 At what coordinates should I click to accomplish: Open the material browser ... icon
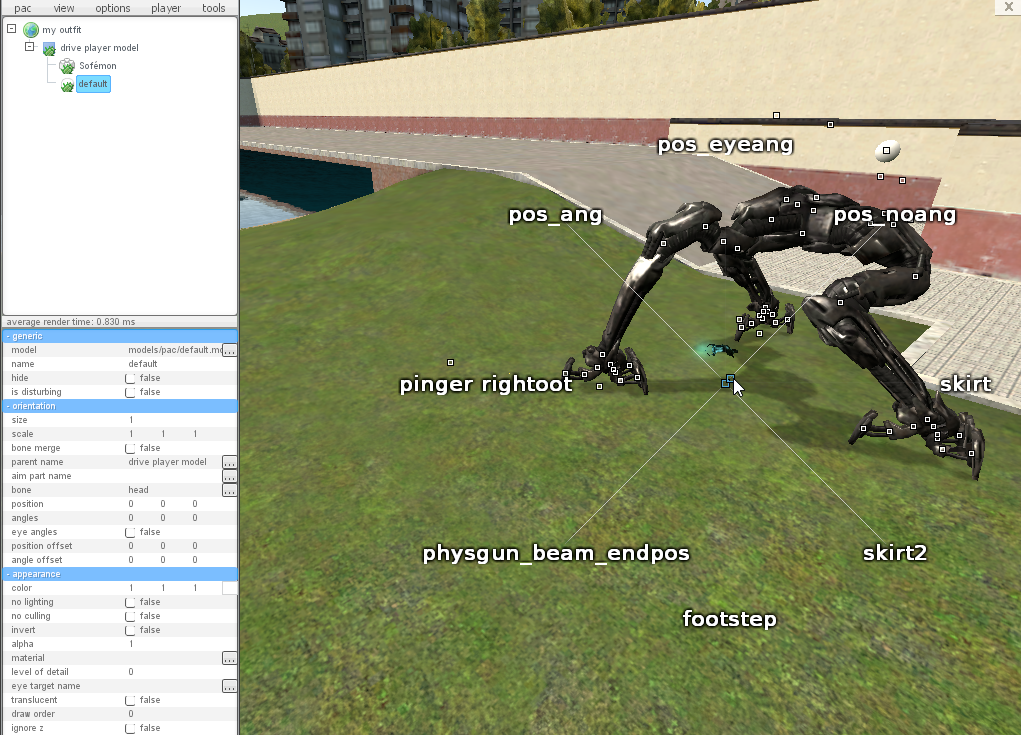click(230, 658)
